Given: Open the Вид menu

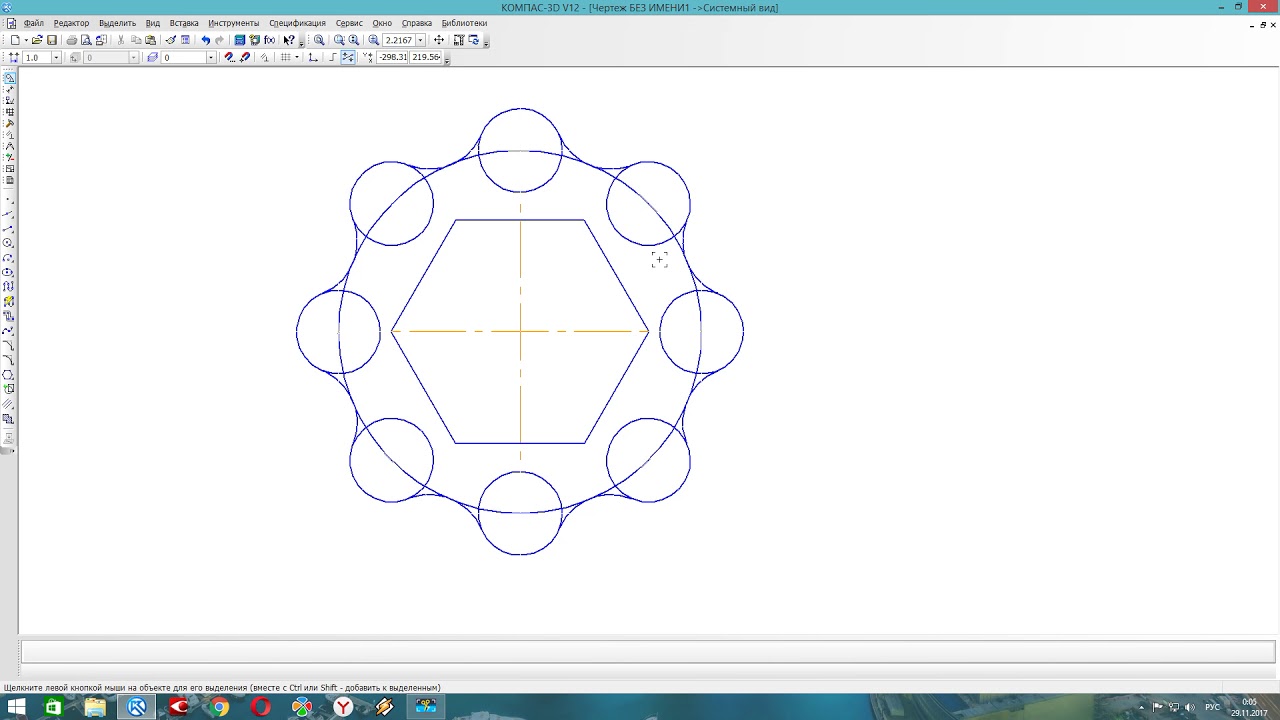Looking at the screenshot, I should click(x=152, y=22).
